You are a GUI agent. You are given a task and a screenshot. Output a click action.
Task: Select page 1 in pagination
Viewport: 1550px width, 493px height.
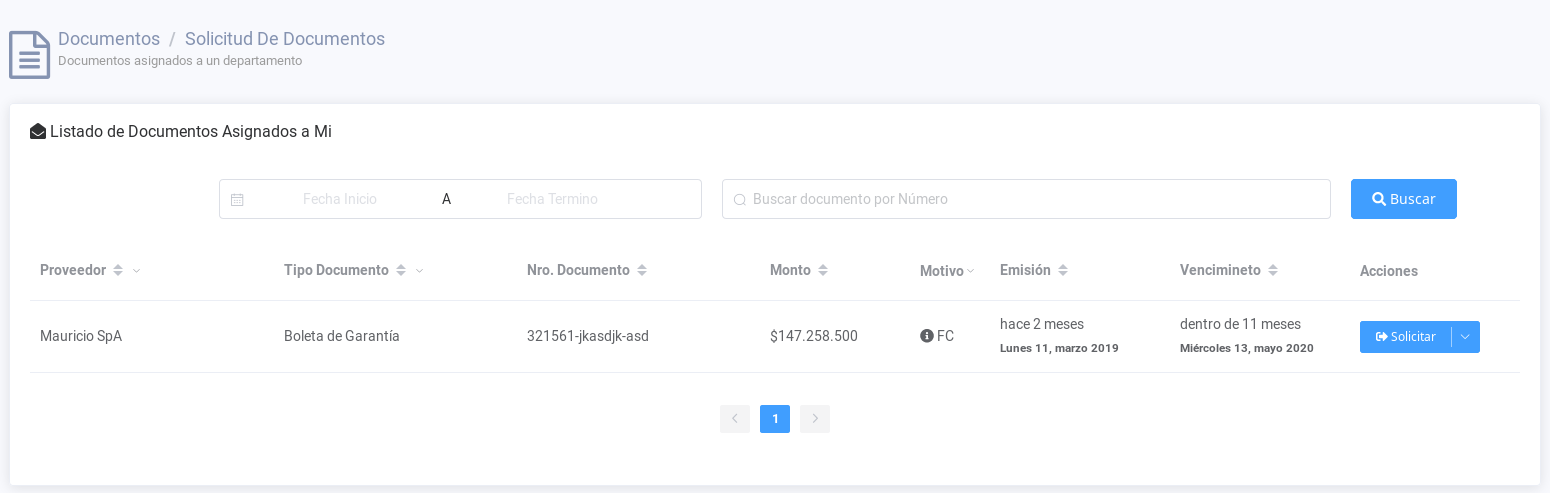pyautogui.click(x=775, y=419)
